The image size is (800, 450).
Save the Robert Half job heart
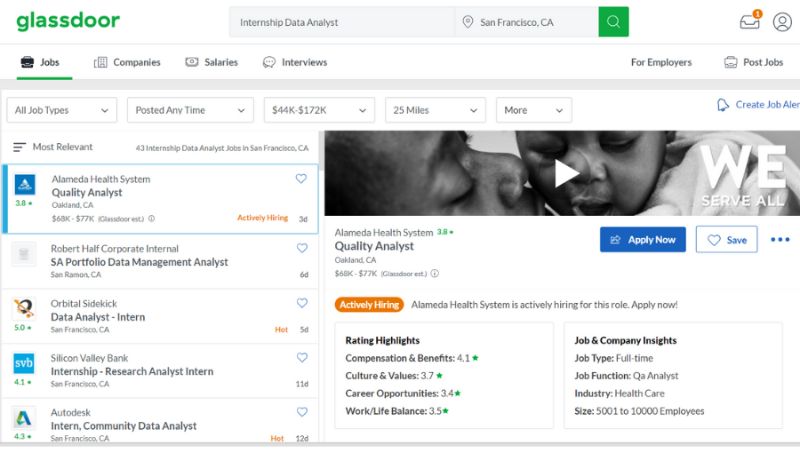click(302, 248)
